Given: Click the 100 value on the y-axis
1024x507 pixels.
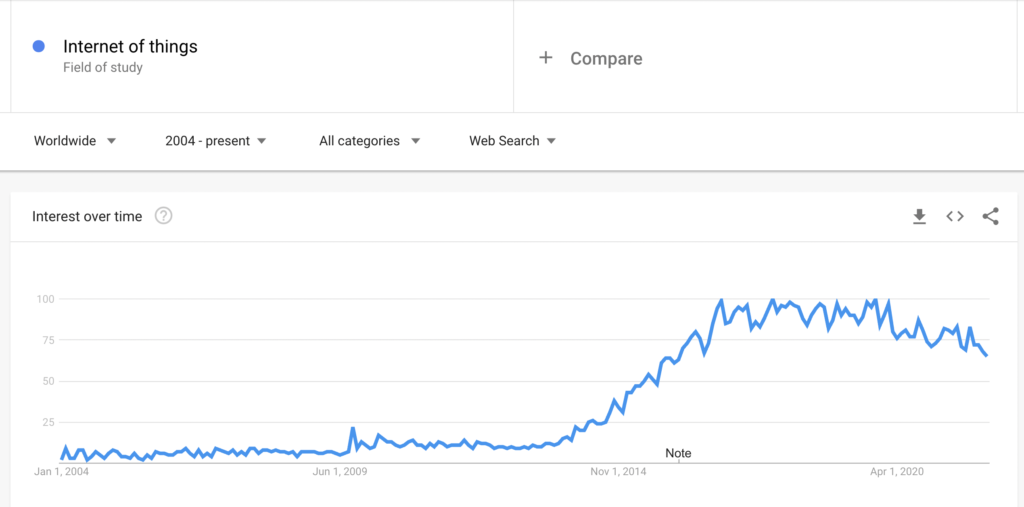Looking at the screenshot, I should [x=44, y=299].
